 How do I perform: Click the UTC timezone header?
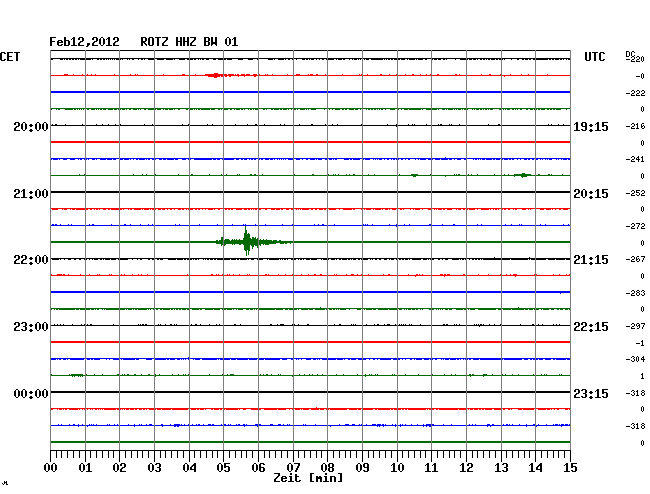594,57
